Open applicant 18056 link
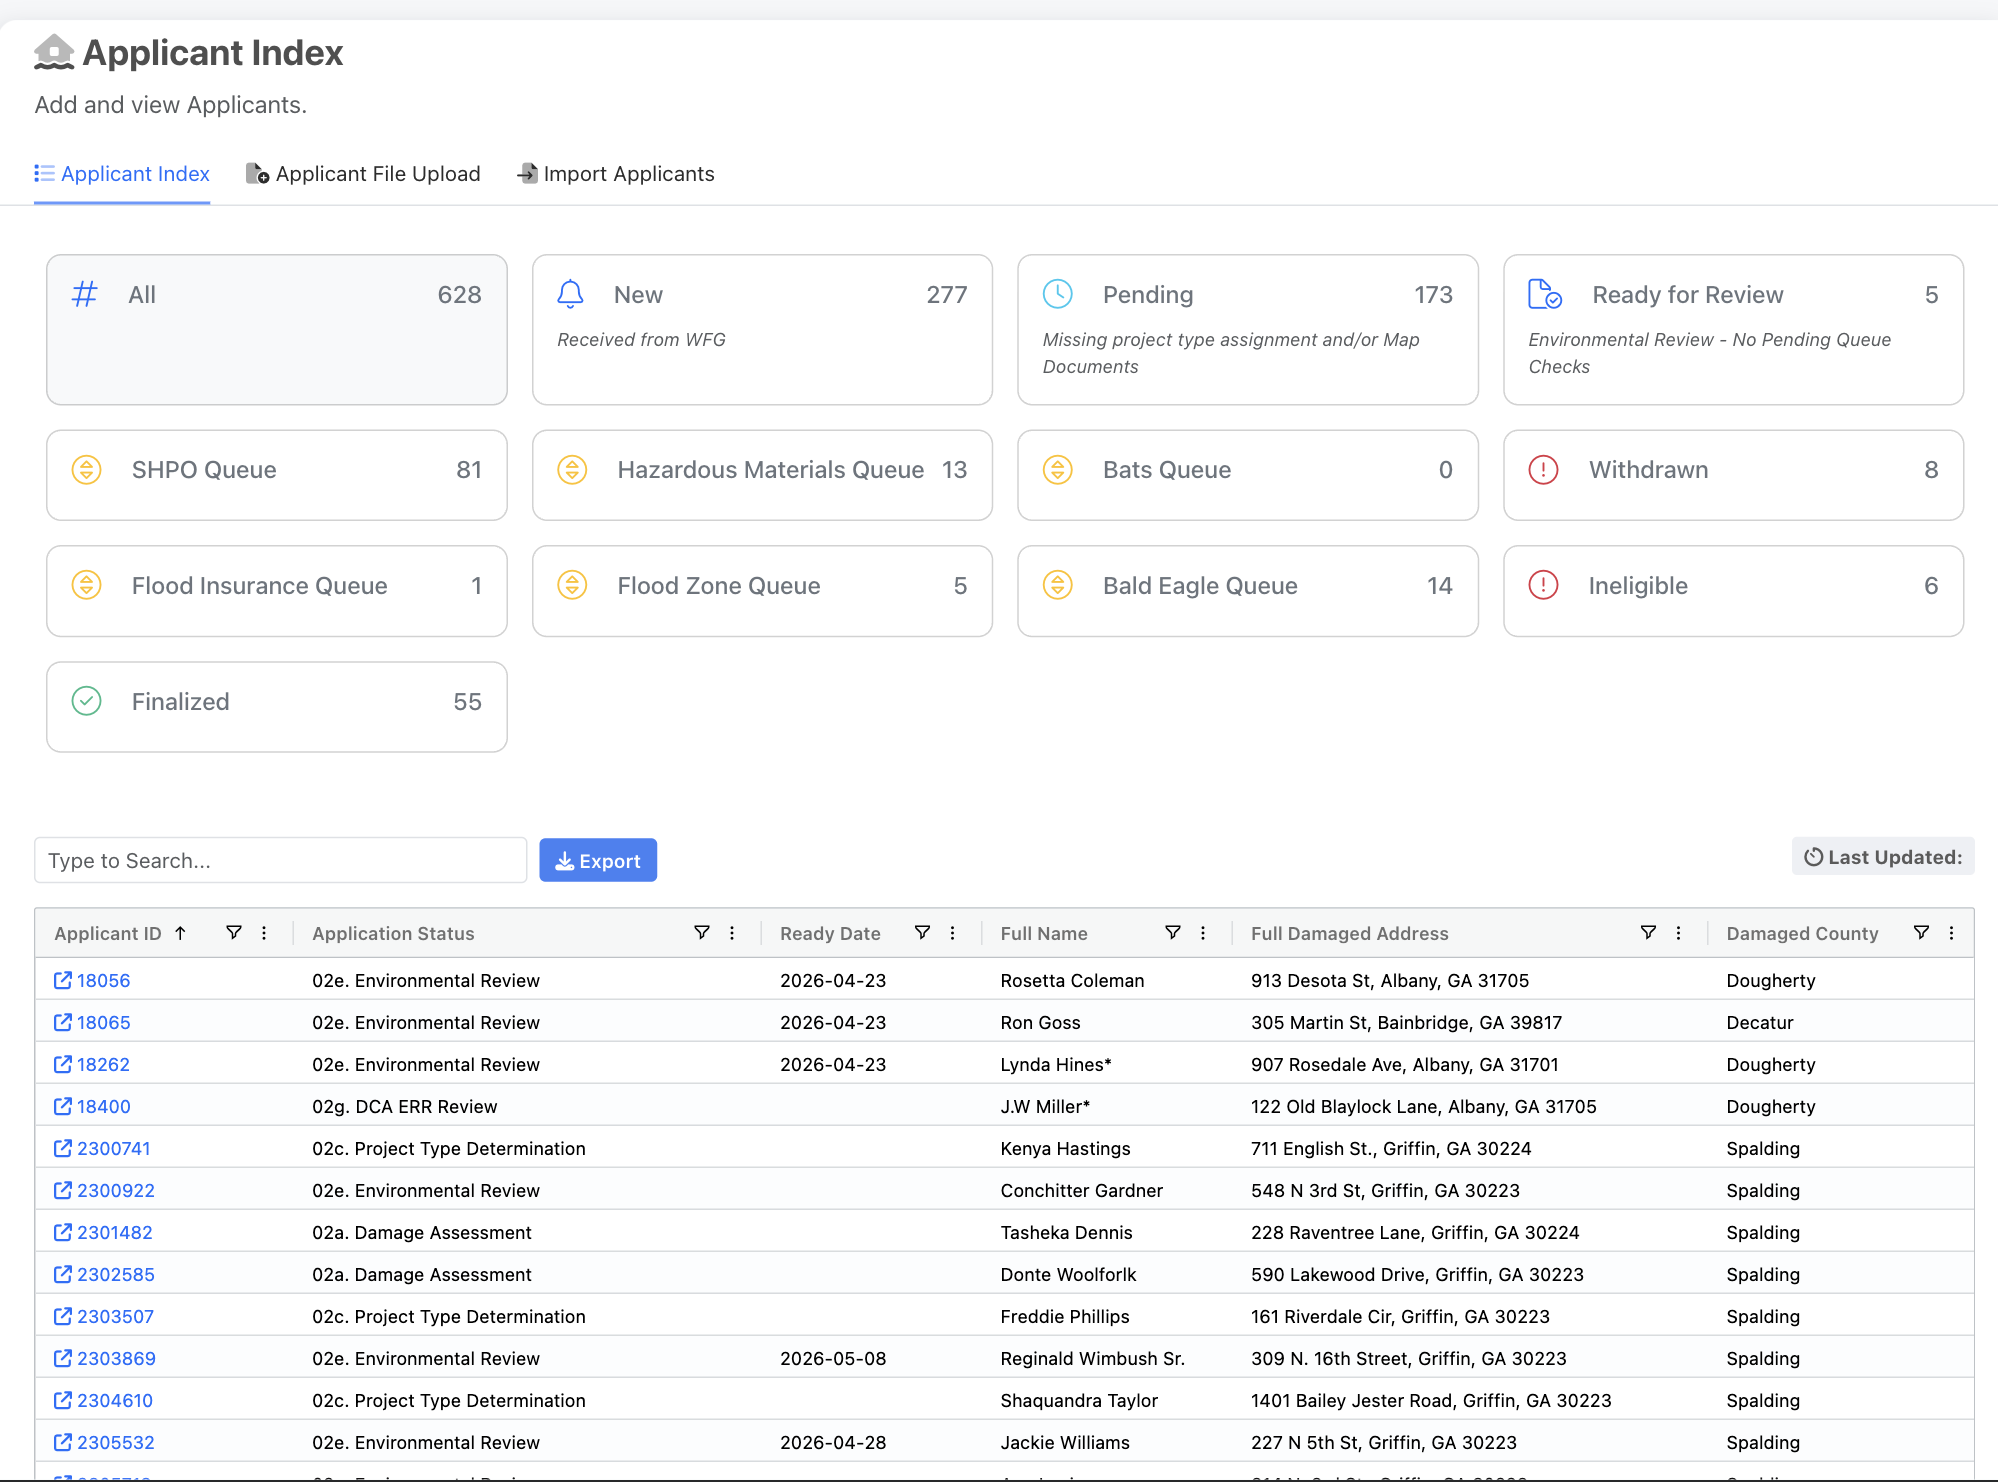 pos(92,980)
